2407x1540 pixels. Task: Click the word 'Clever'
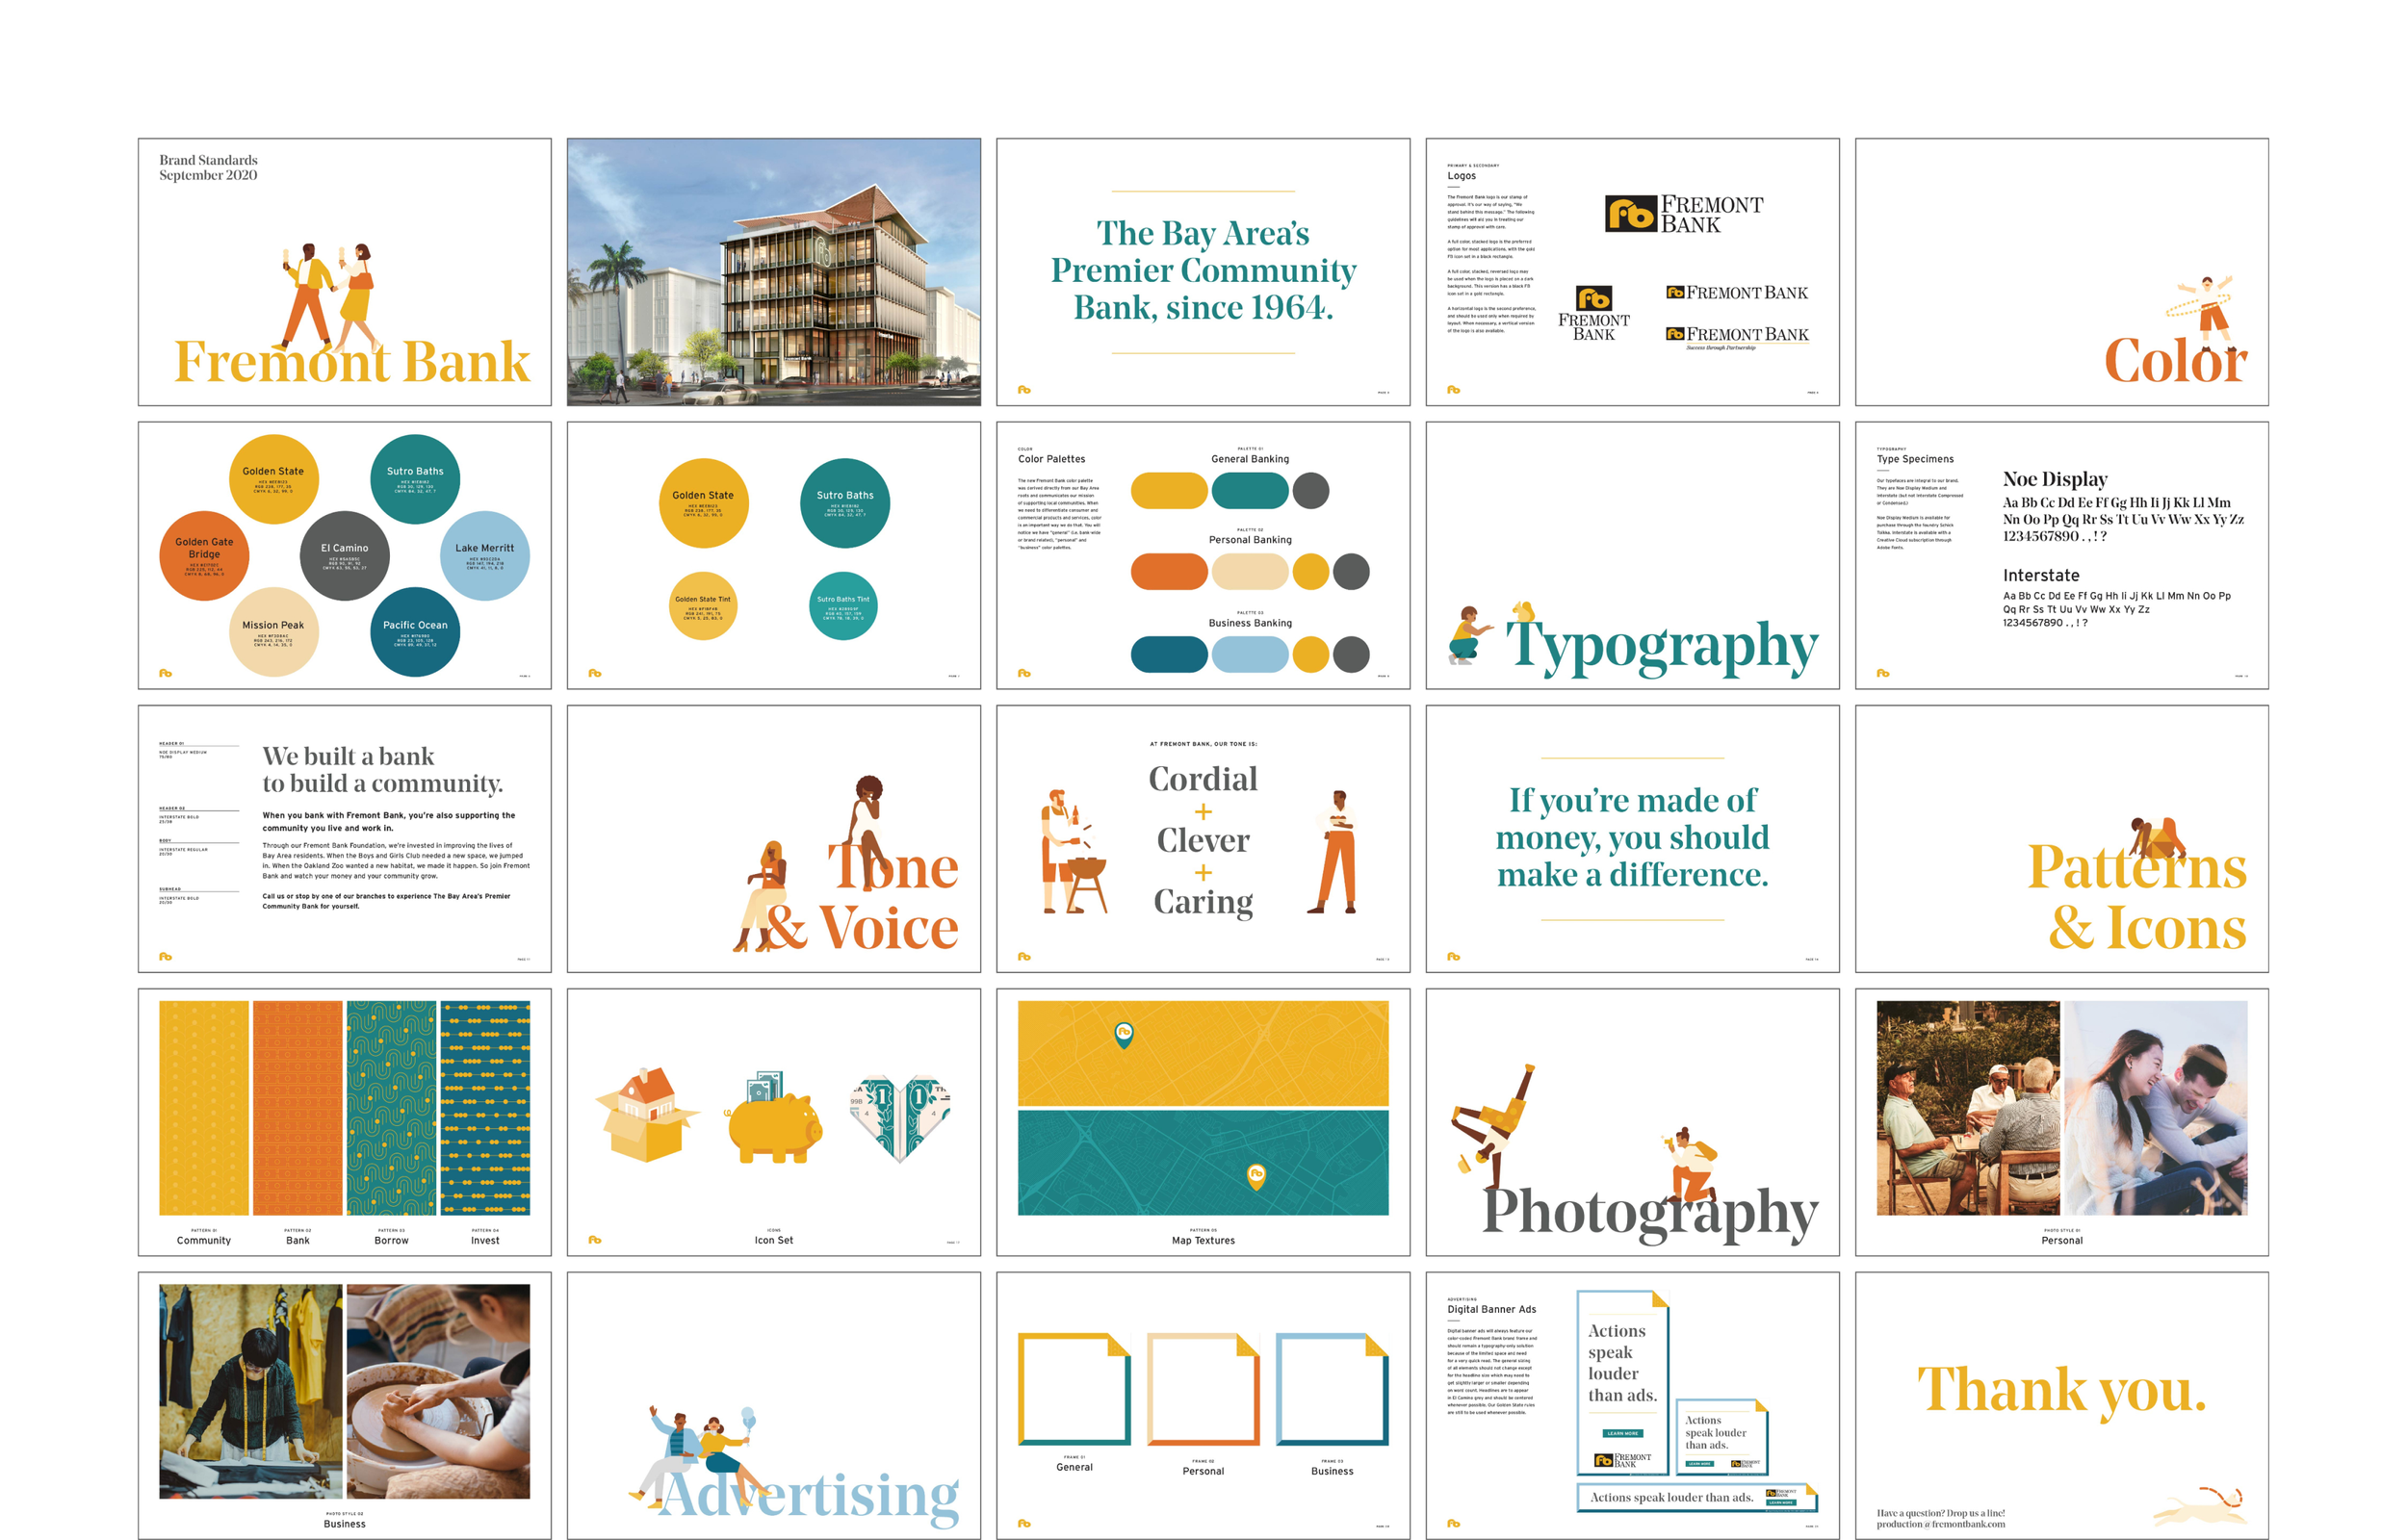click(1203, 840)
